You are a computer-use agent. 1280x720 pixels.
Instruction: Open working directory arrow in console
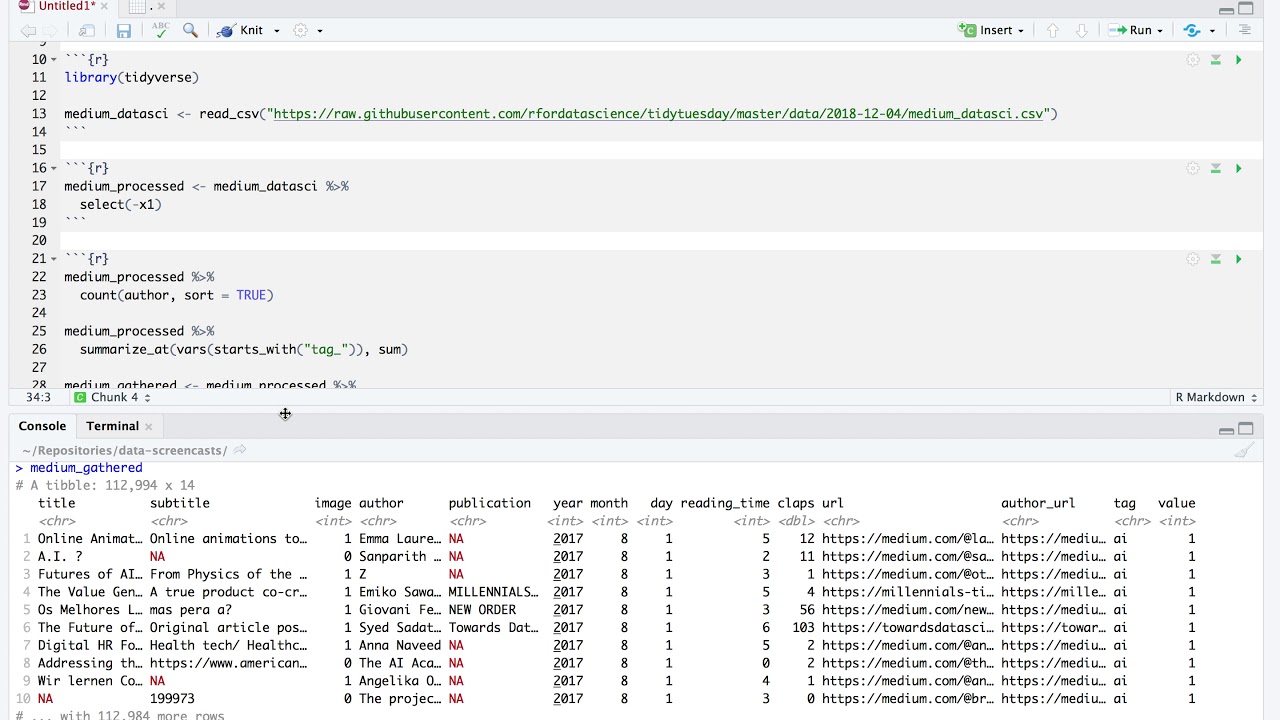(240, 451)
